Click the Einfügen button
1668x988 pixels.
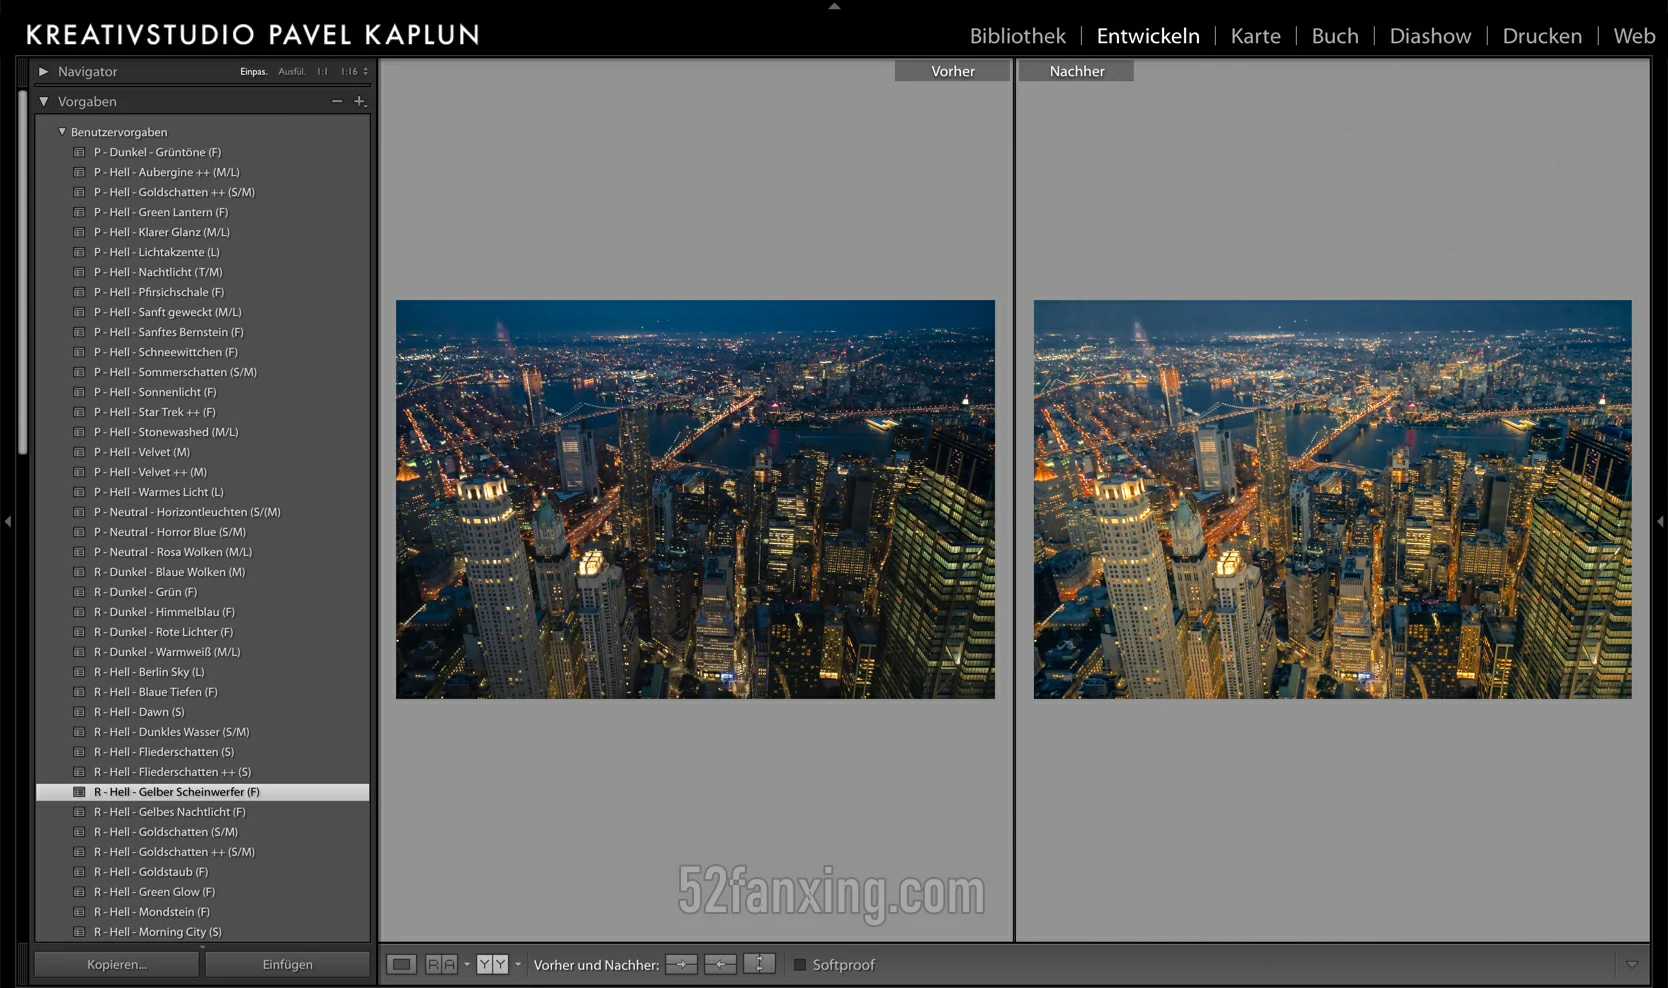(x=287, y=964)
